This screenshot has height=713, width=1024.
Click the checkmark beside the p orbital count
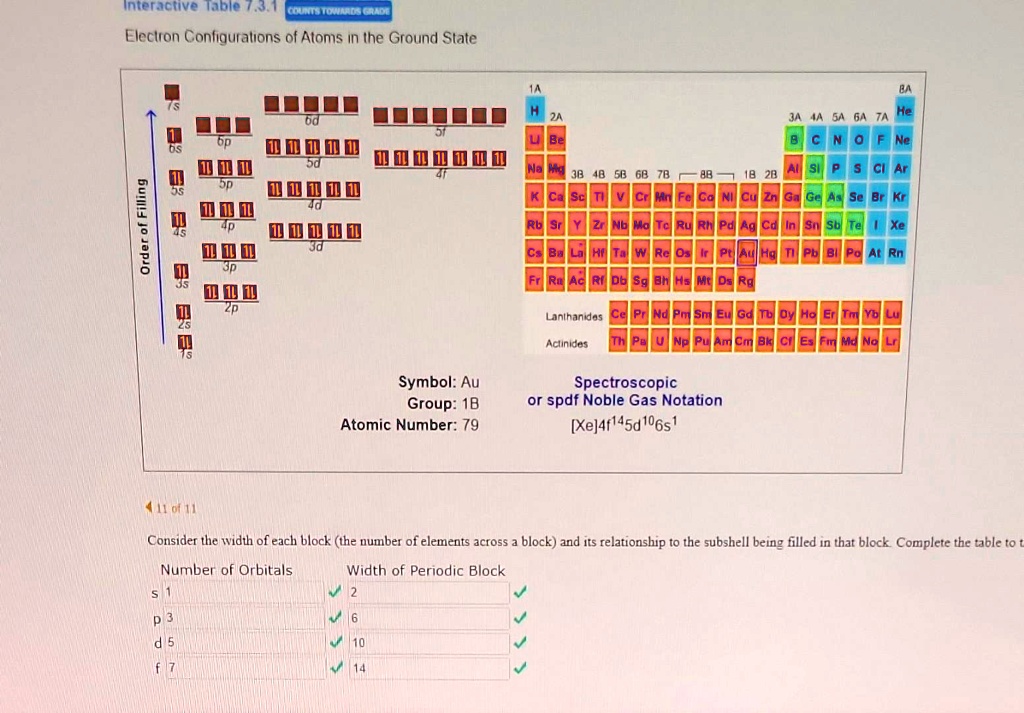[x=336, y=618]
